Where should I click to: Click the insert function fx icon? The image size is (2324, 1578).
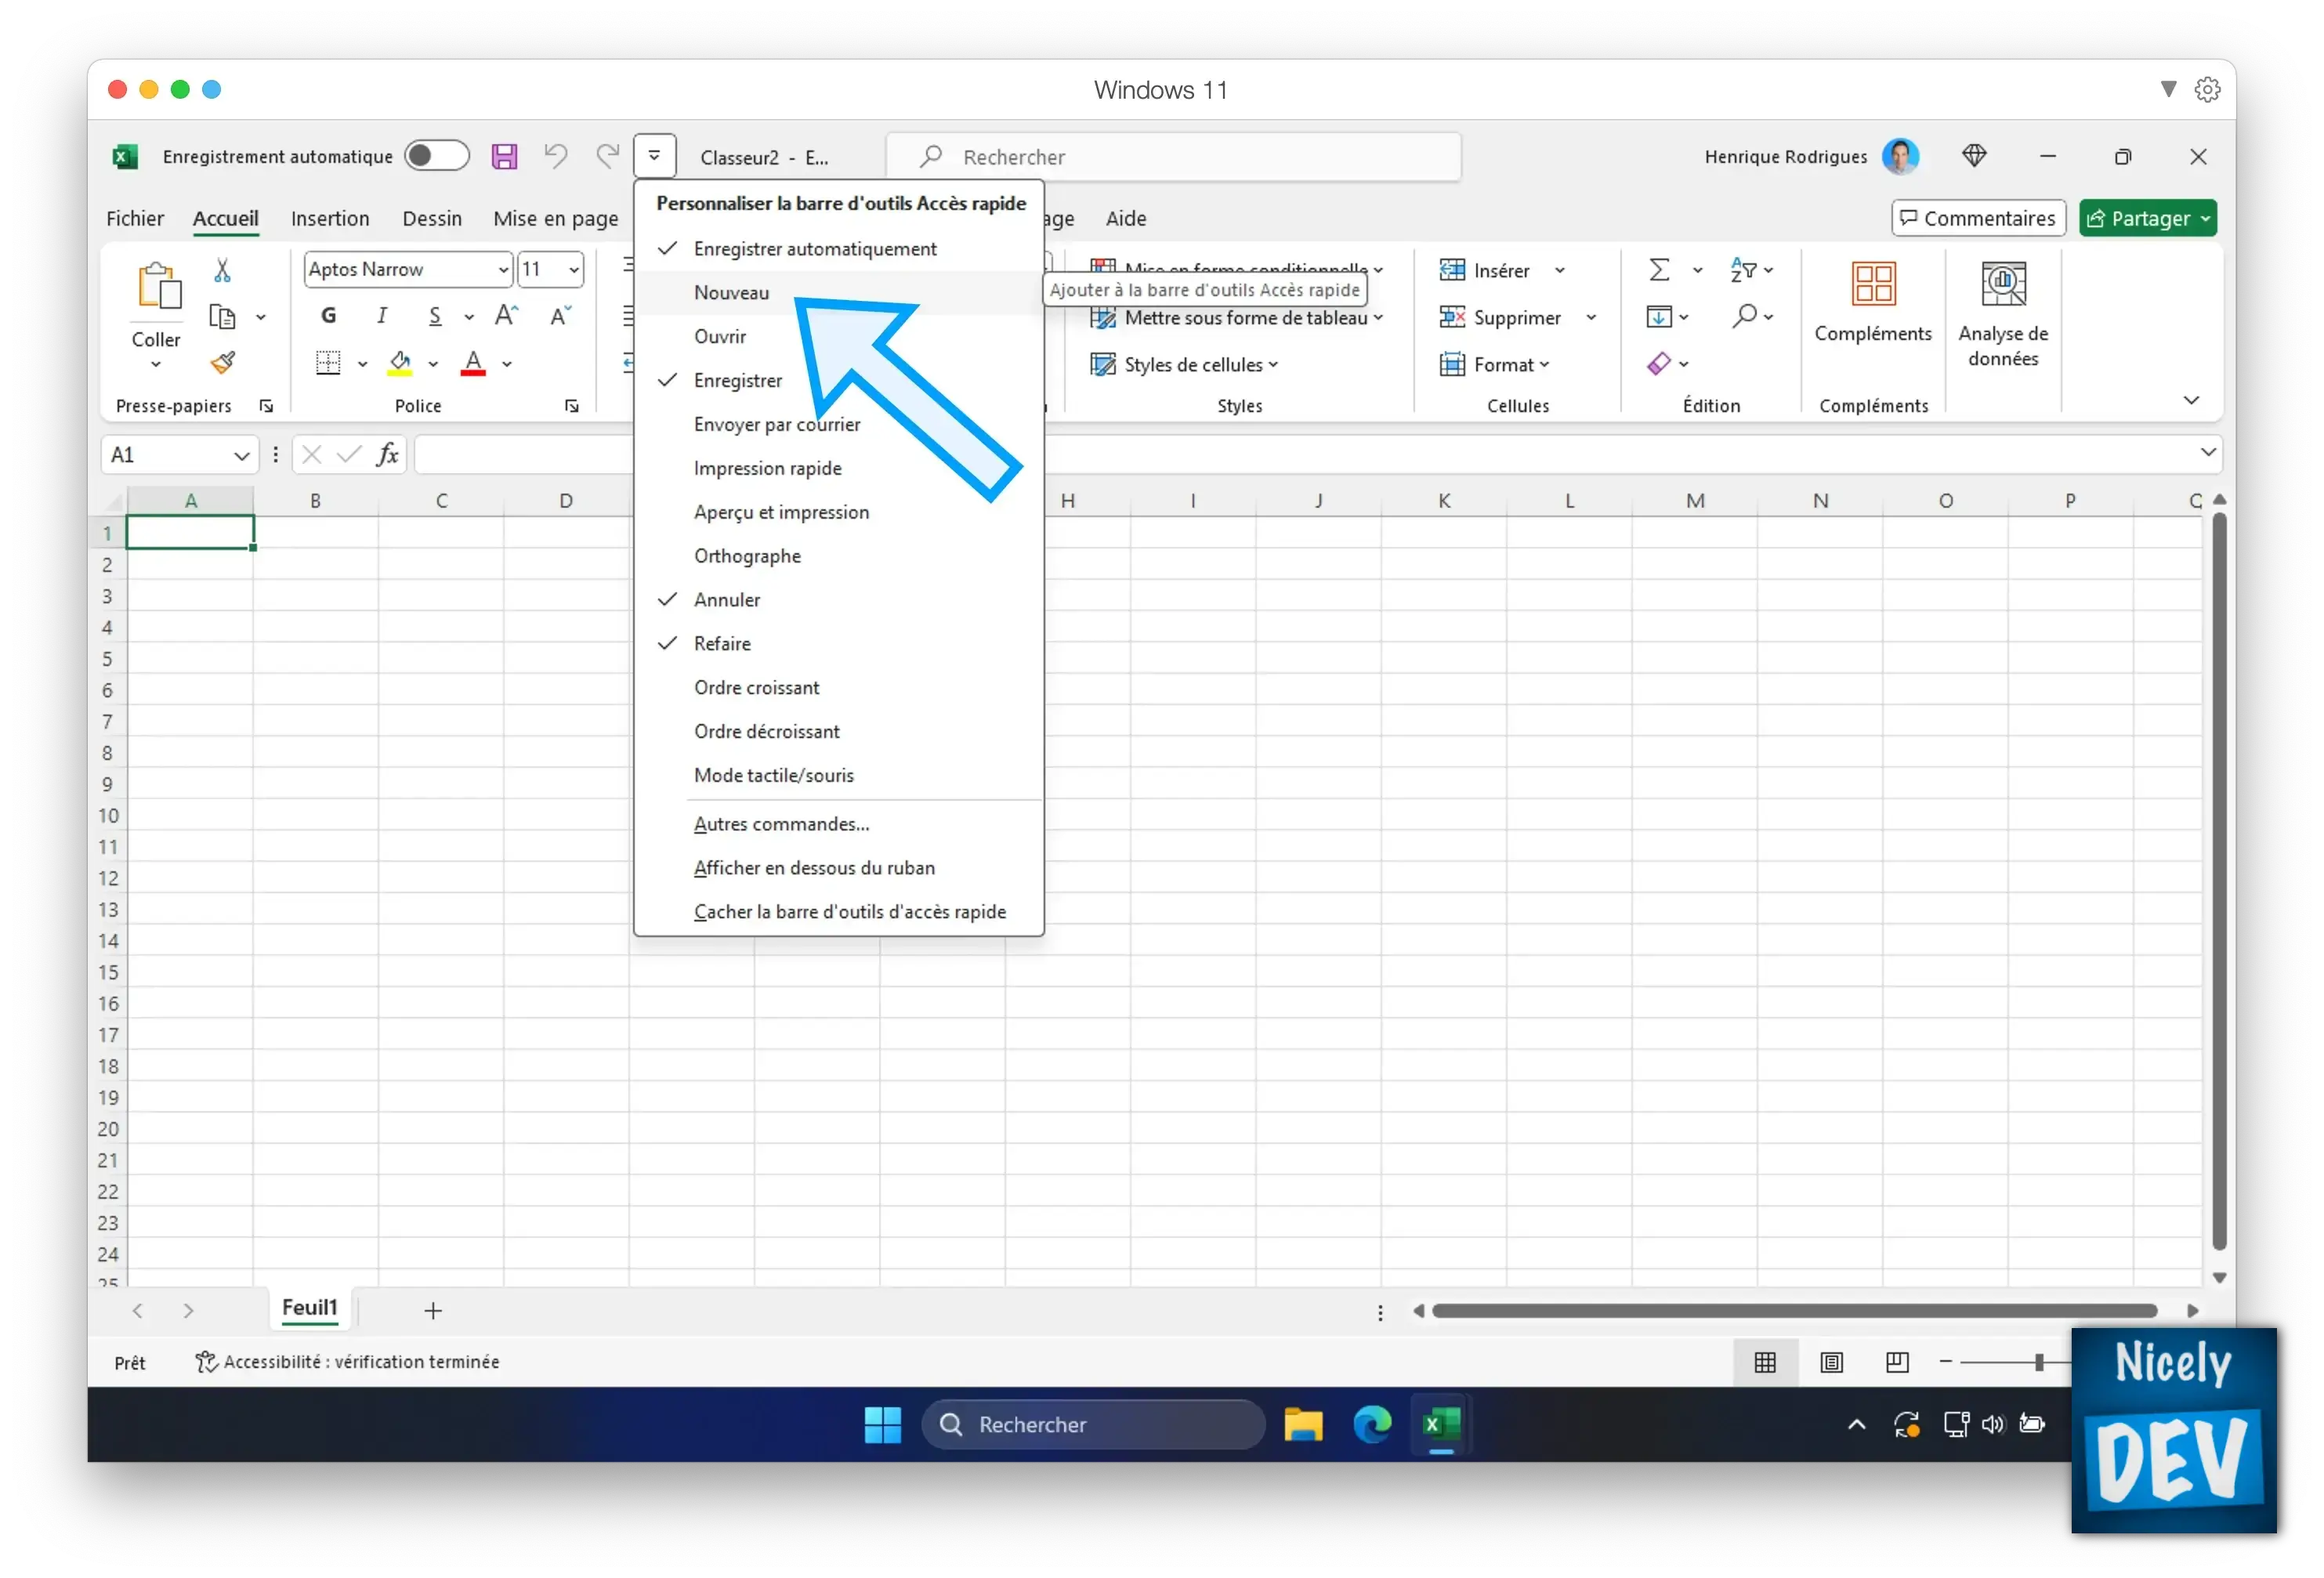(x=387, y=455)
